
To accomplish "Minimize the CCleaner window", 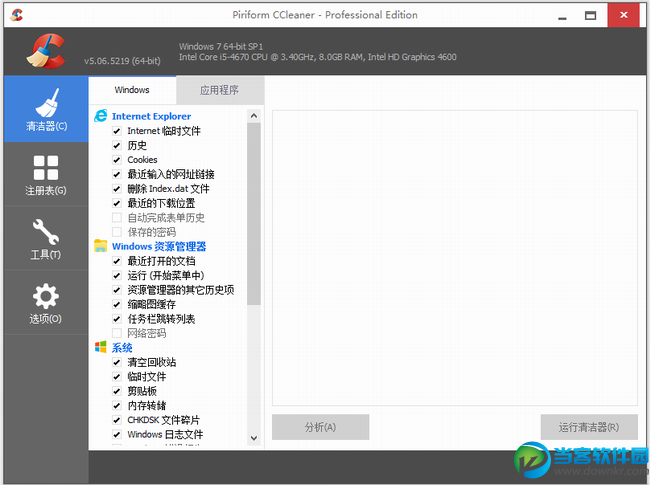I will pyautogui.click(x=562, y=16).
